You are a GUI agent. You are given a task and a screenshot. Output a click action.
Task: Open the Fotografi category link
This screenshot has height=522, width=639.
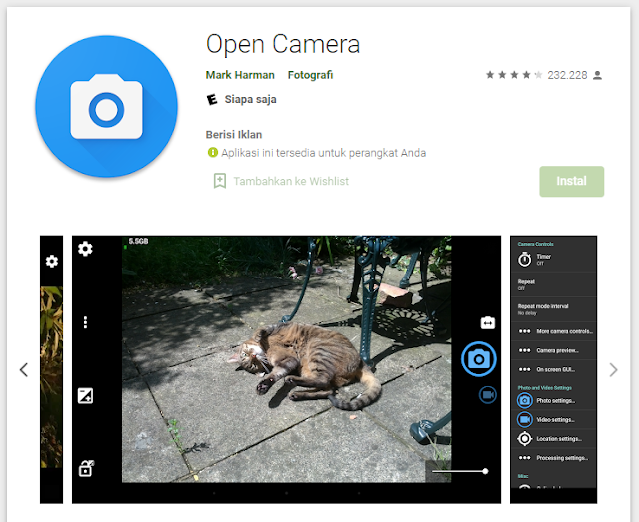pyautogui.click(x=310, y=75)
